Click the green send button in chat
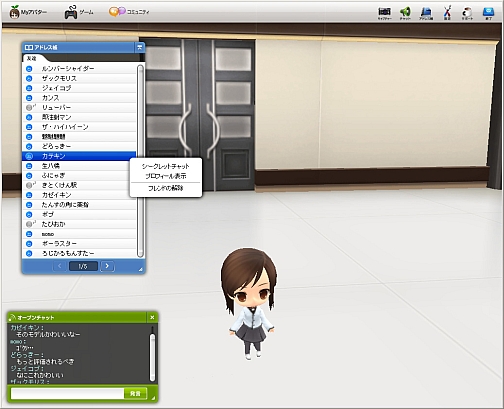The height and width of the screenshot is (409, 504). (x=135, y=393)
